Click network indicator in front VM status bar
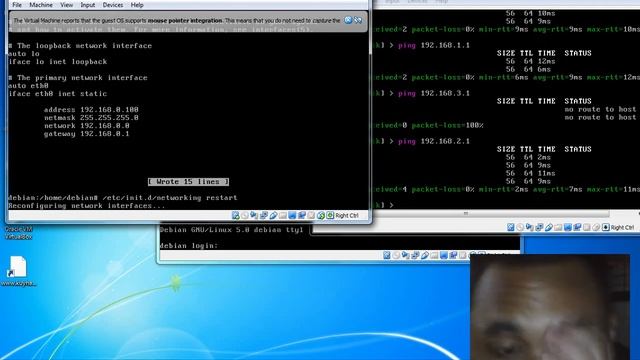The height and width of the screenshot is (360, 640). [x=264, y=215]
